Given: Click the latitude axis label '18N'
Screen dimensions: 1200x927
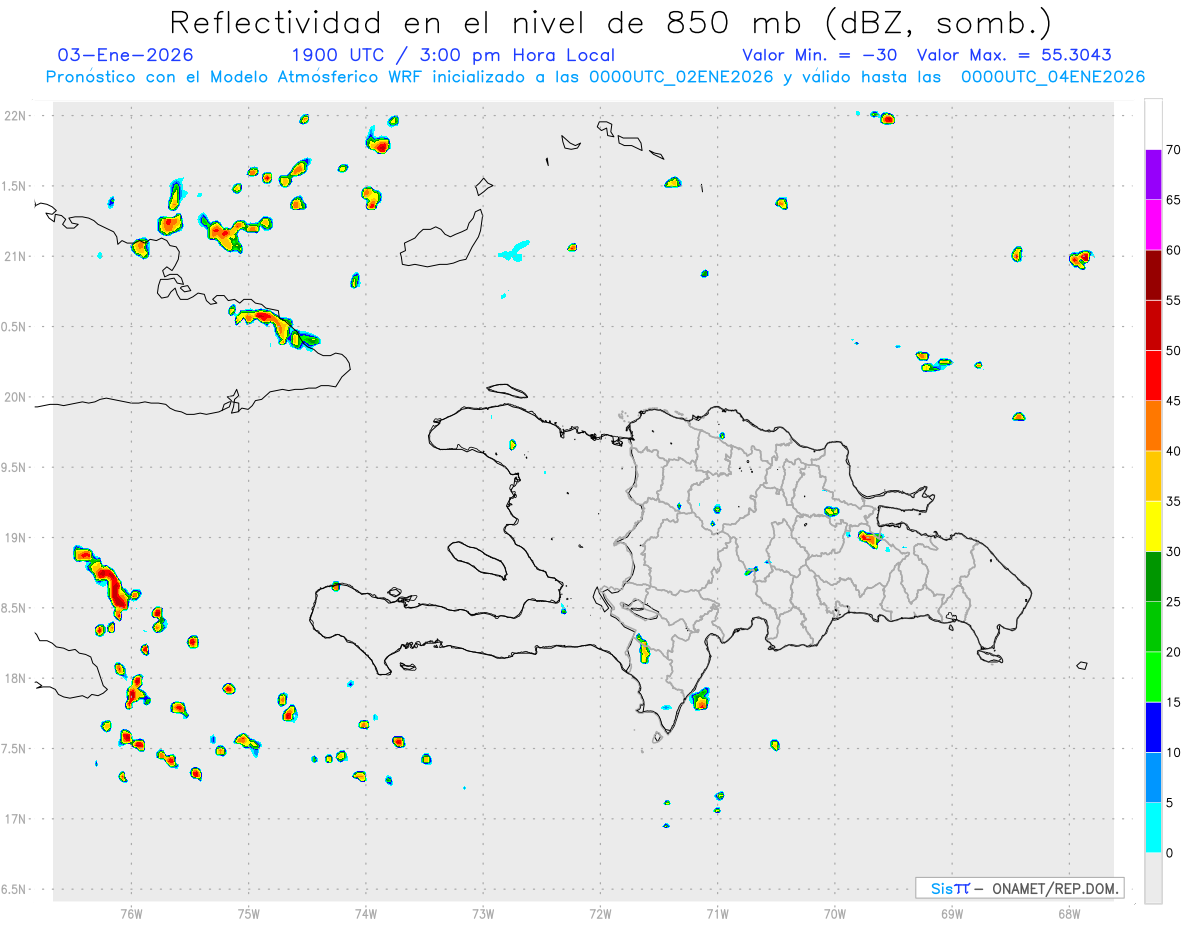Looking at the screenshot, I should tap(15, 678).
